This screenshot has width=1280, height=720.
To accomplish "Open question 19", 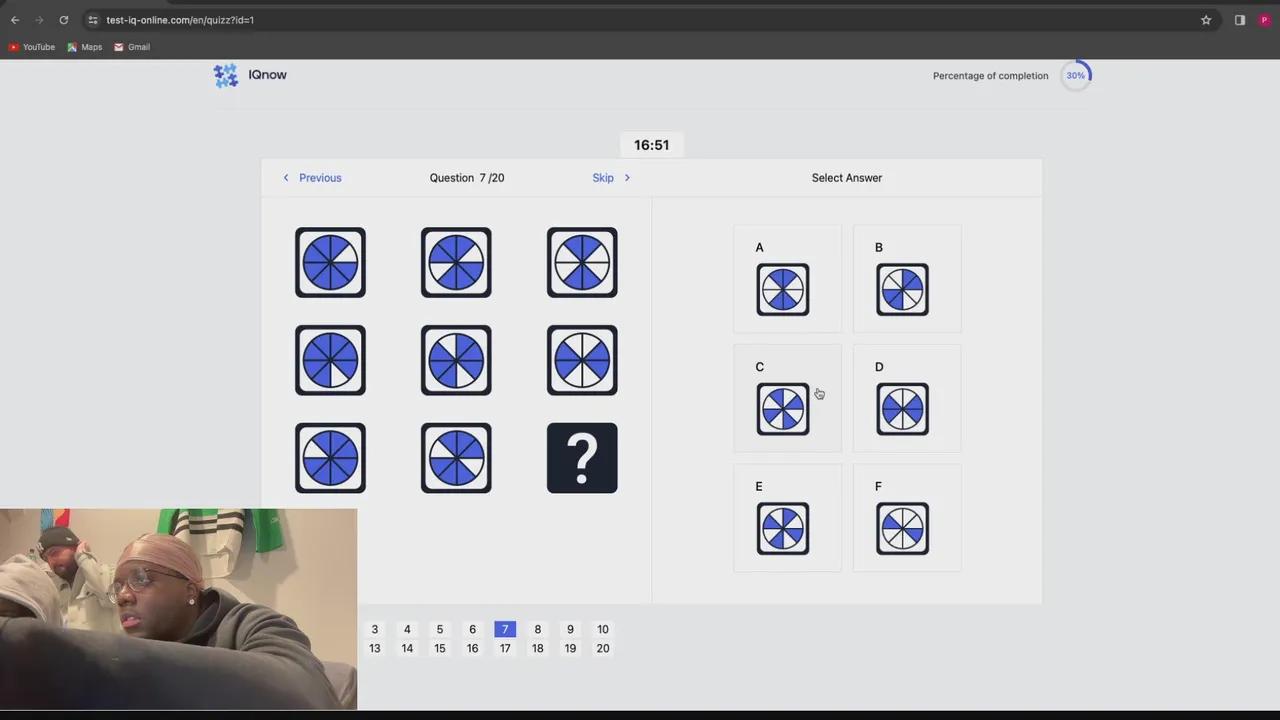I will click(570, 648).
